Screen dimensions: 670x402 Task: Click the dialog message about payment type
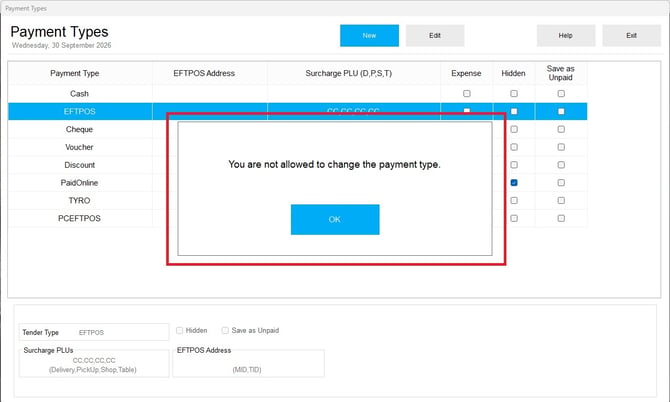coord(335,164)
